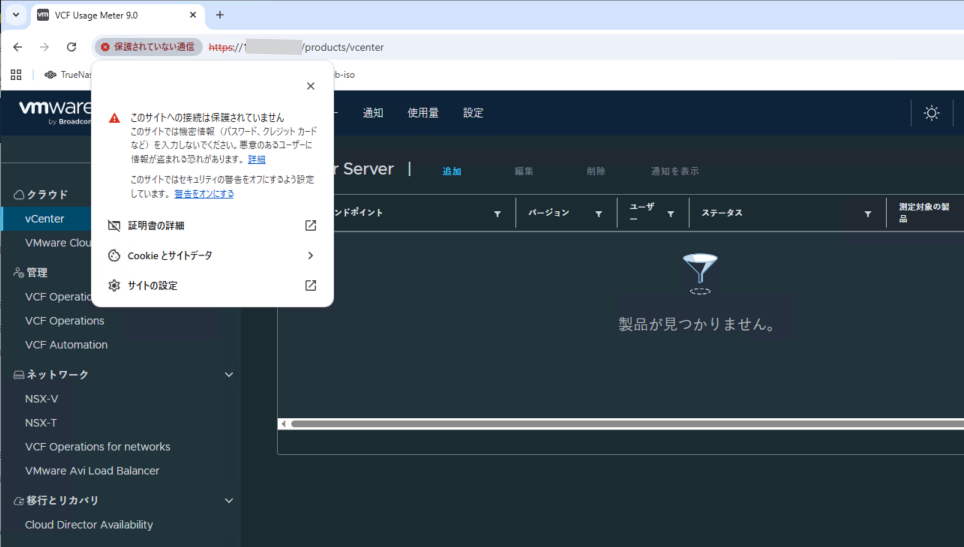Open the 設定 top menu
Image resolution: width=964 pixels, height=547 pixels.
pyautogui.click(x=473, y=113)
